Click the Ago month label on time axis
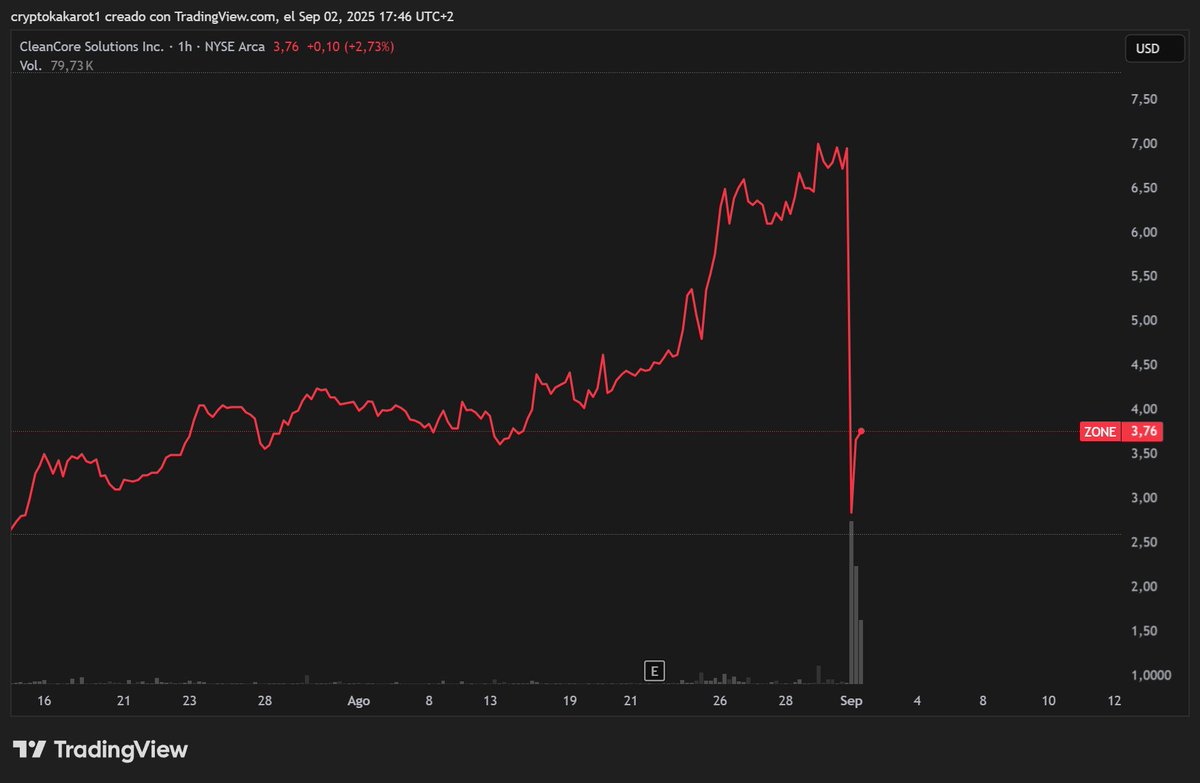Viewport: 1200px width, 783px height. pyautogui.click(x=358, y=701)
